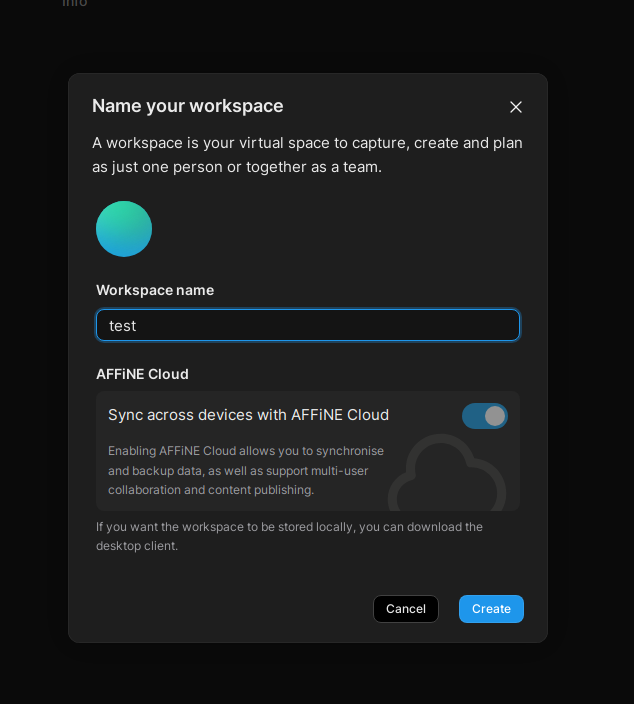Screen dimensions: 634x704
Task: Click the 'Name your workspace' heading
Action: tap(188, 106)
